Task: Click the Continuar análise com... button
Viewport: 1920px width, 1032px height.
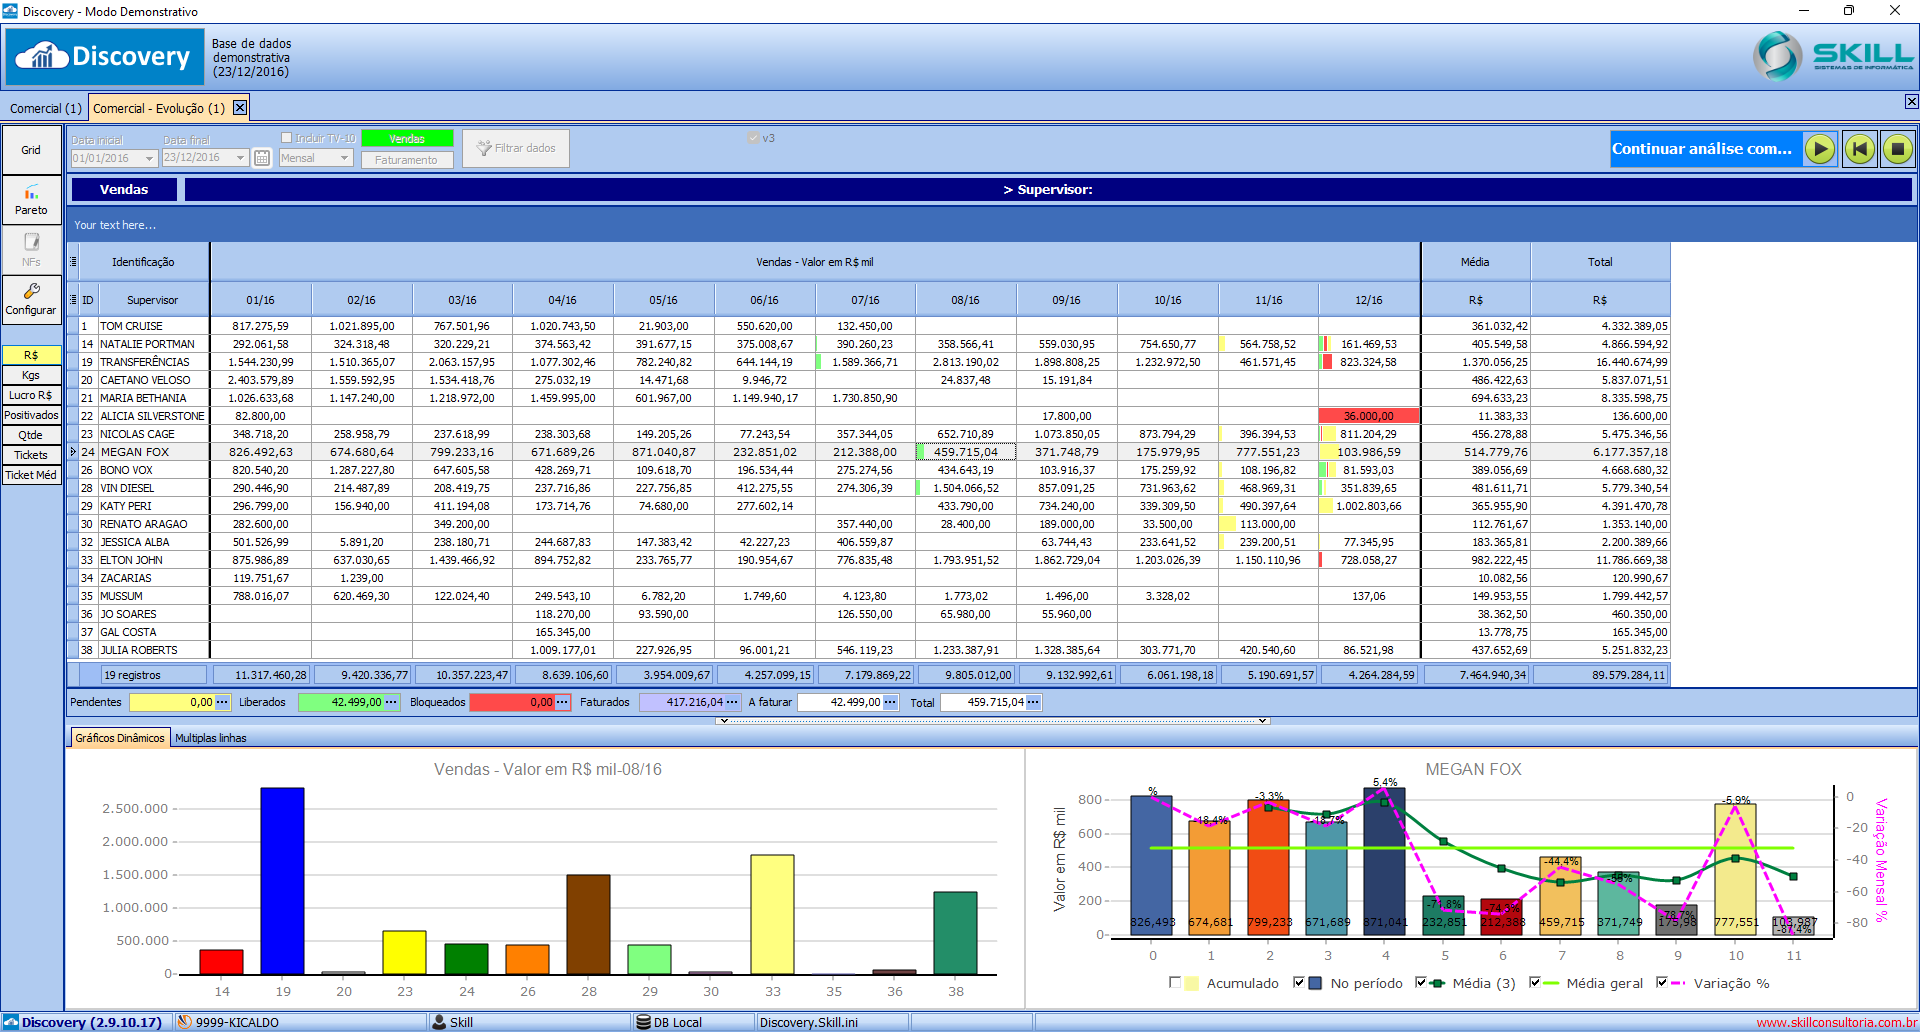Action: 1704,149
